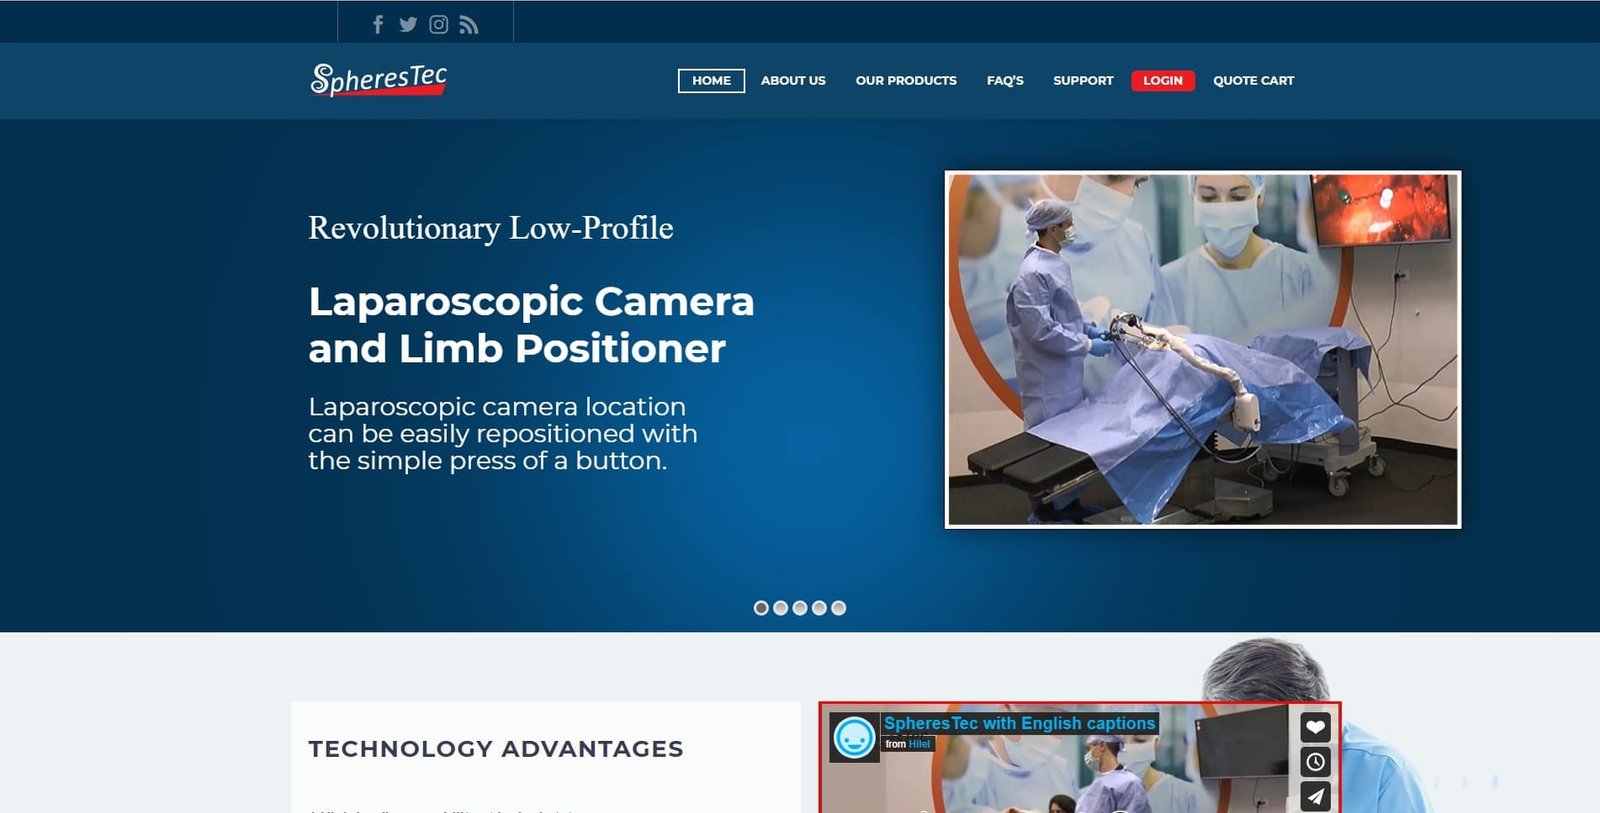Open the Quote Cart link
This screenshot has width=1600, height=813.
point(1254,81)
